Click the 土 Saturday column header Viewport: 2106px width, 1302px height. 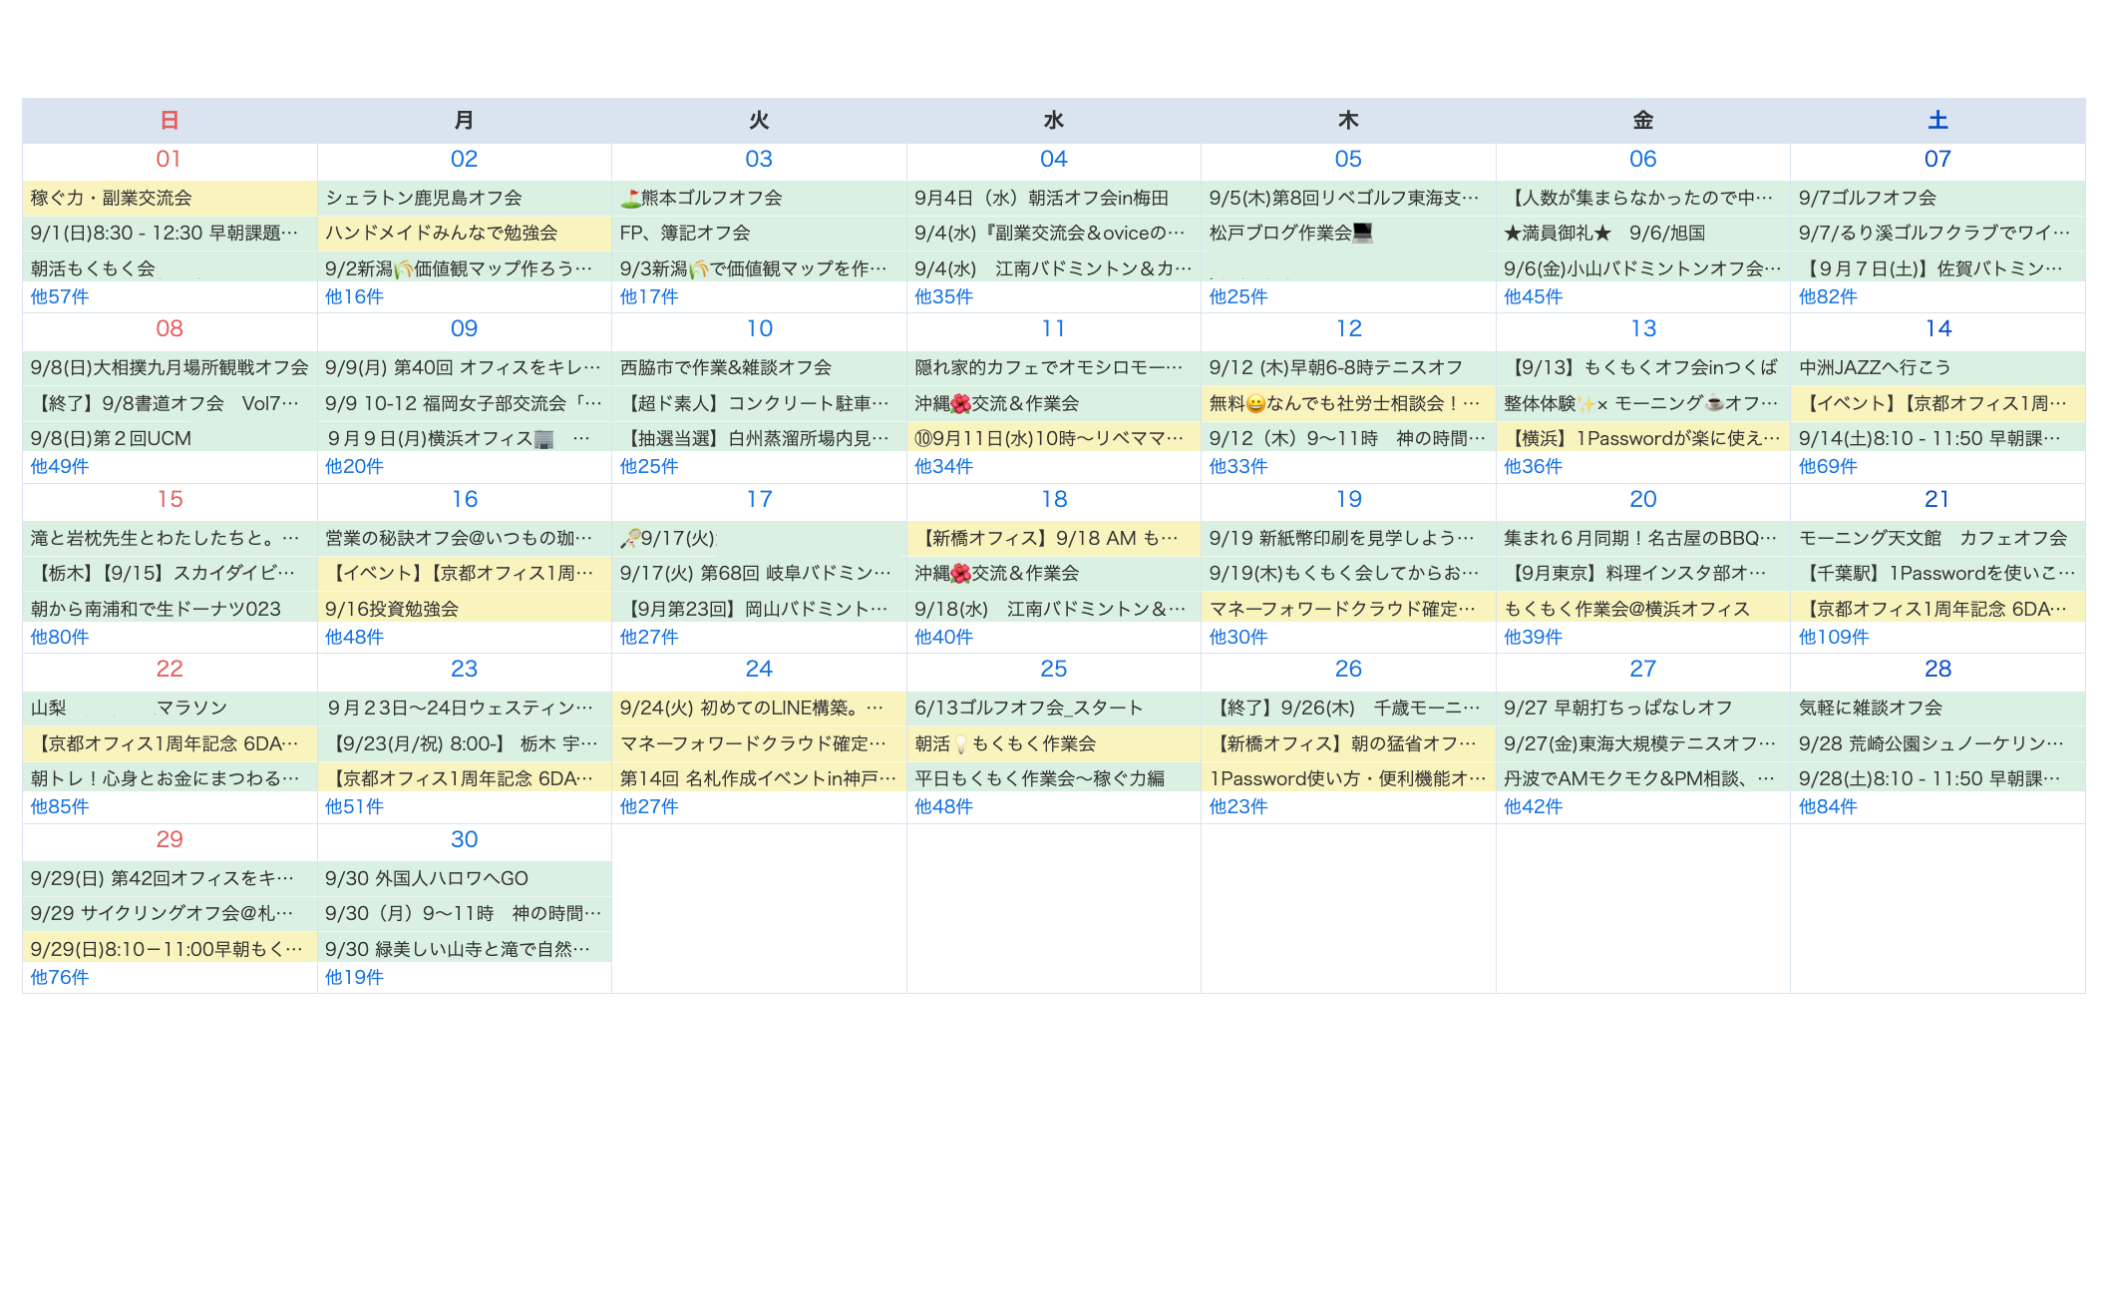click(x=1937, y=121)
